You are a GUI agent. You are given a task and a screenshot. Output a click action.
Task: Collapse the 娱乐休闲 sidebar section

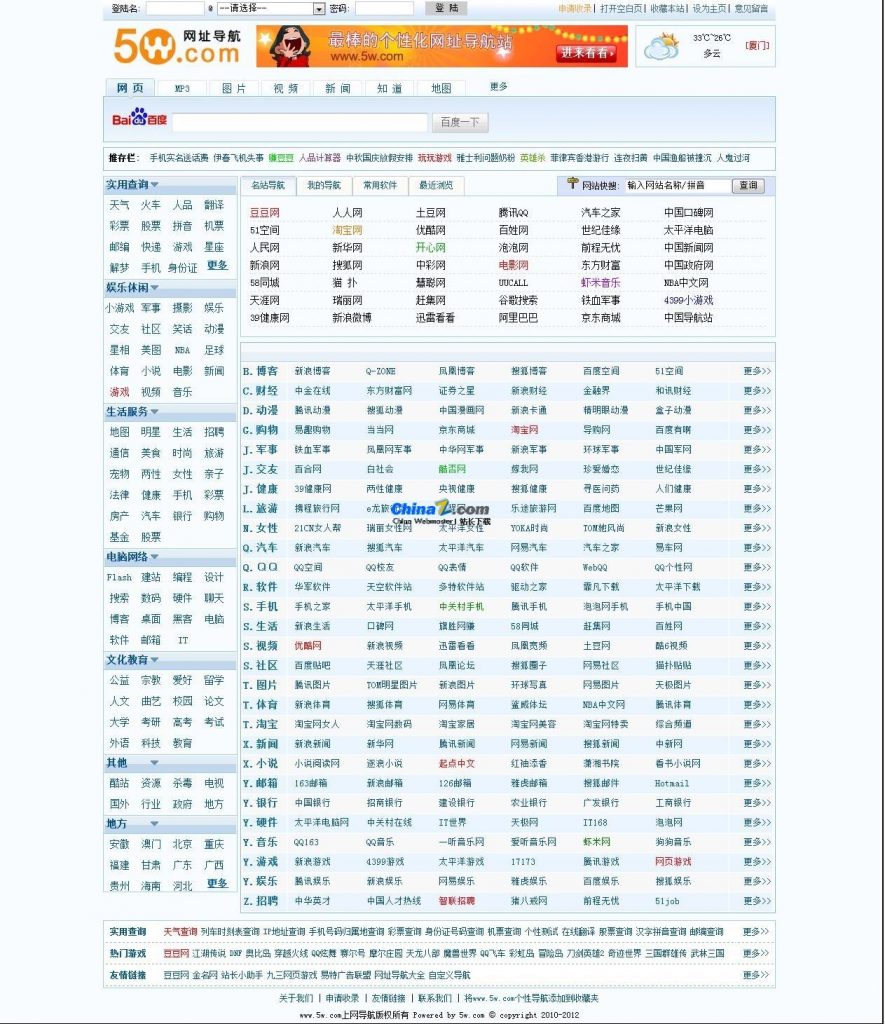(154, 287)
